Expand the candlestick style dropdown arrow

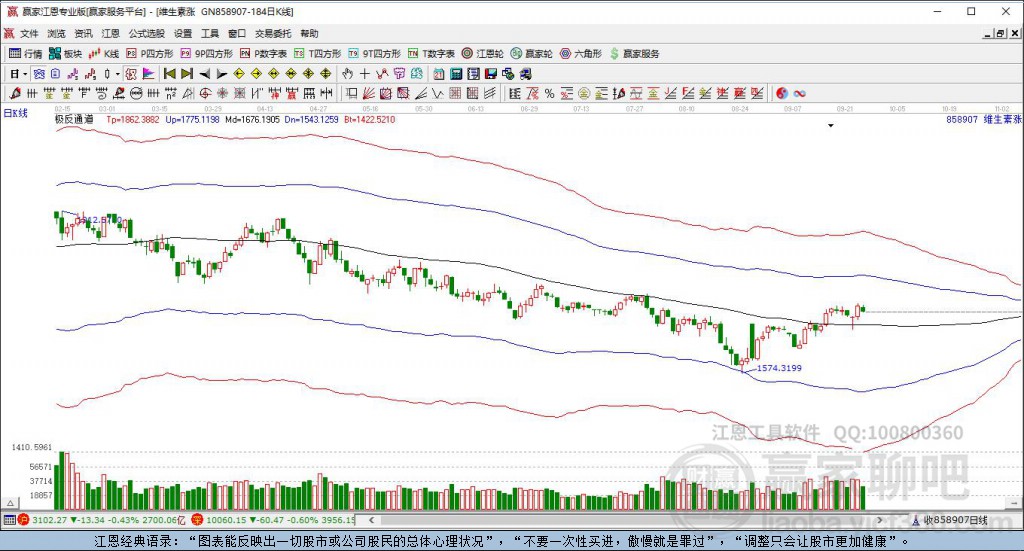click(118, 74)
